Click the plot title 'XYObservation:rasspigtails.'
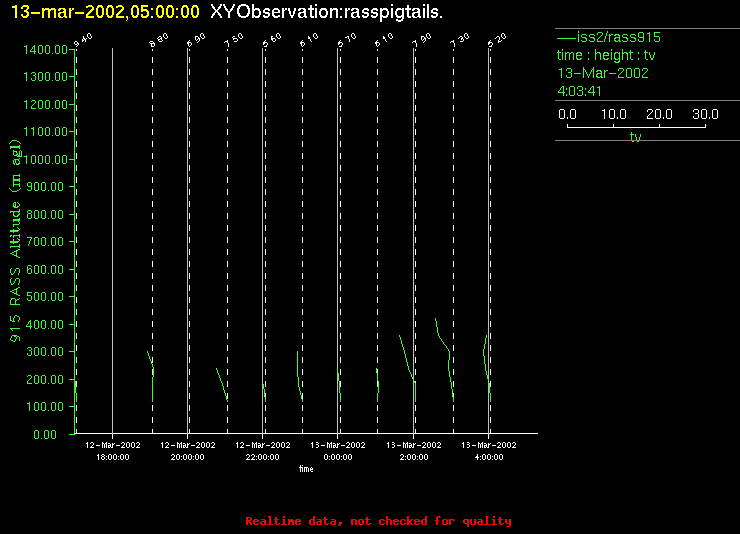The width and height of the screenshot is (740, 534). click(326, 12)
